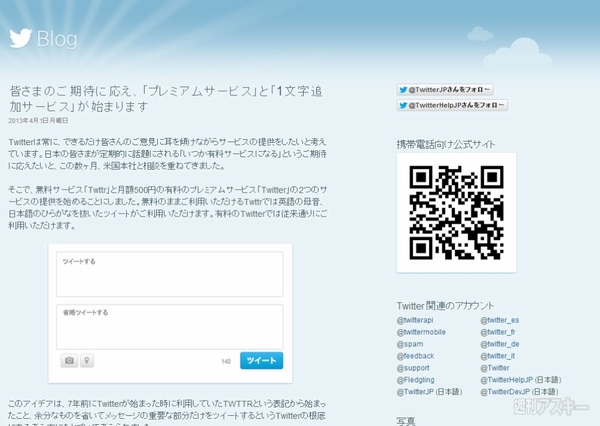Open the @support account link
Image resolution: width=600 pixels, height=426 pixels.
tap(413, 368)
